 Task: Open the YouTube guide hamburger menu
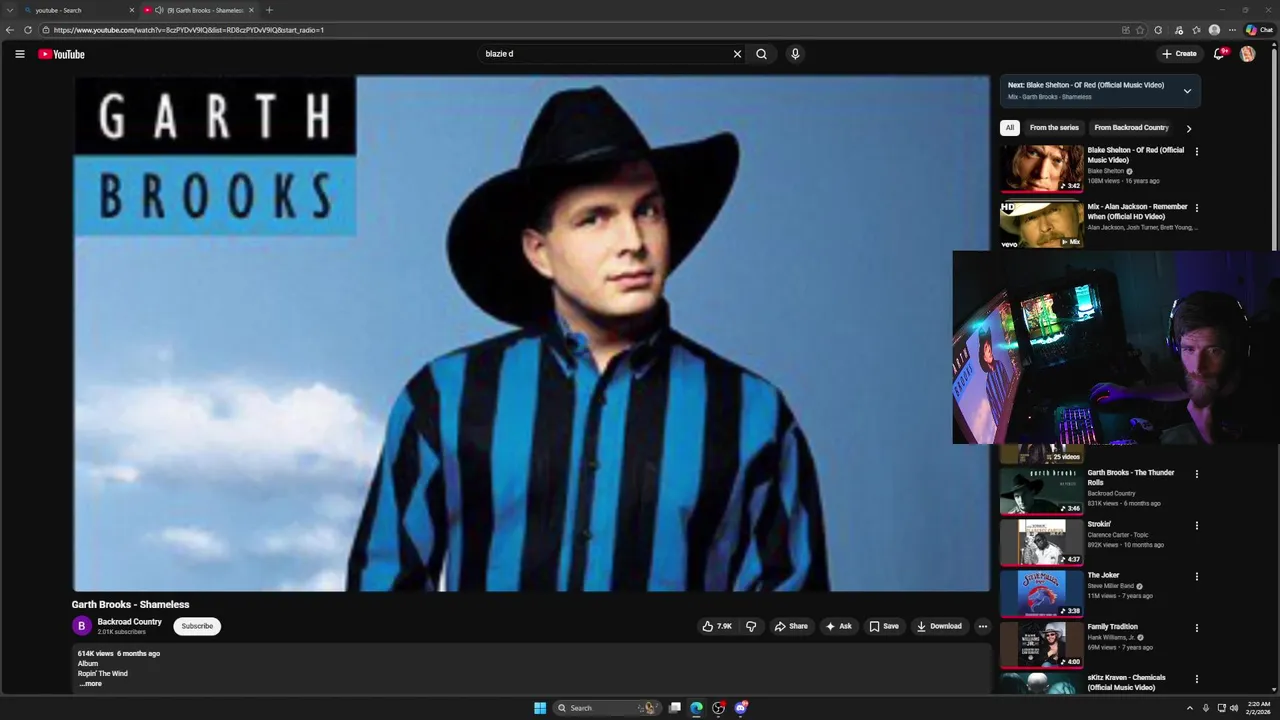point(19,54)
